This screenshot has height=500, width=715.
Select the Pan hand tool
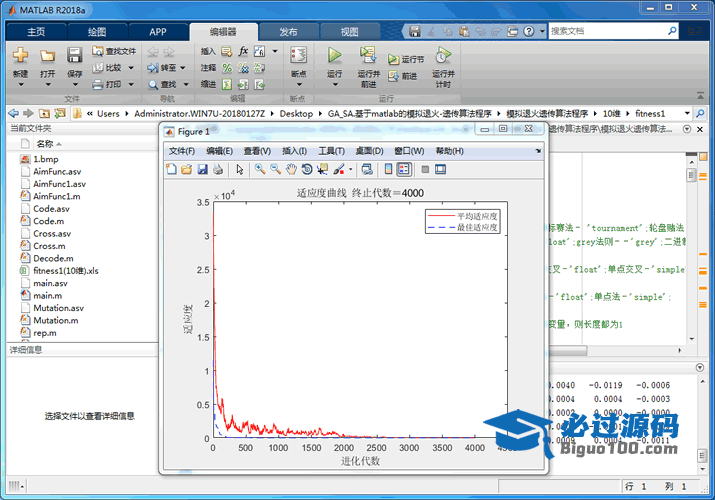click(290, 170)
